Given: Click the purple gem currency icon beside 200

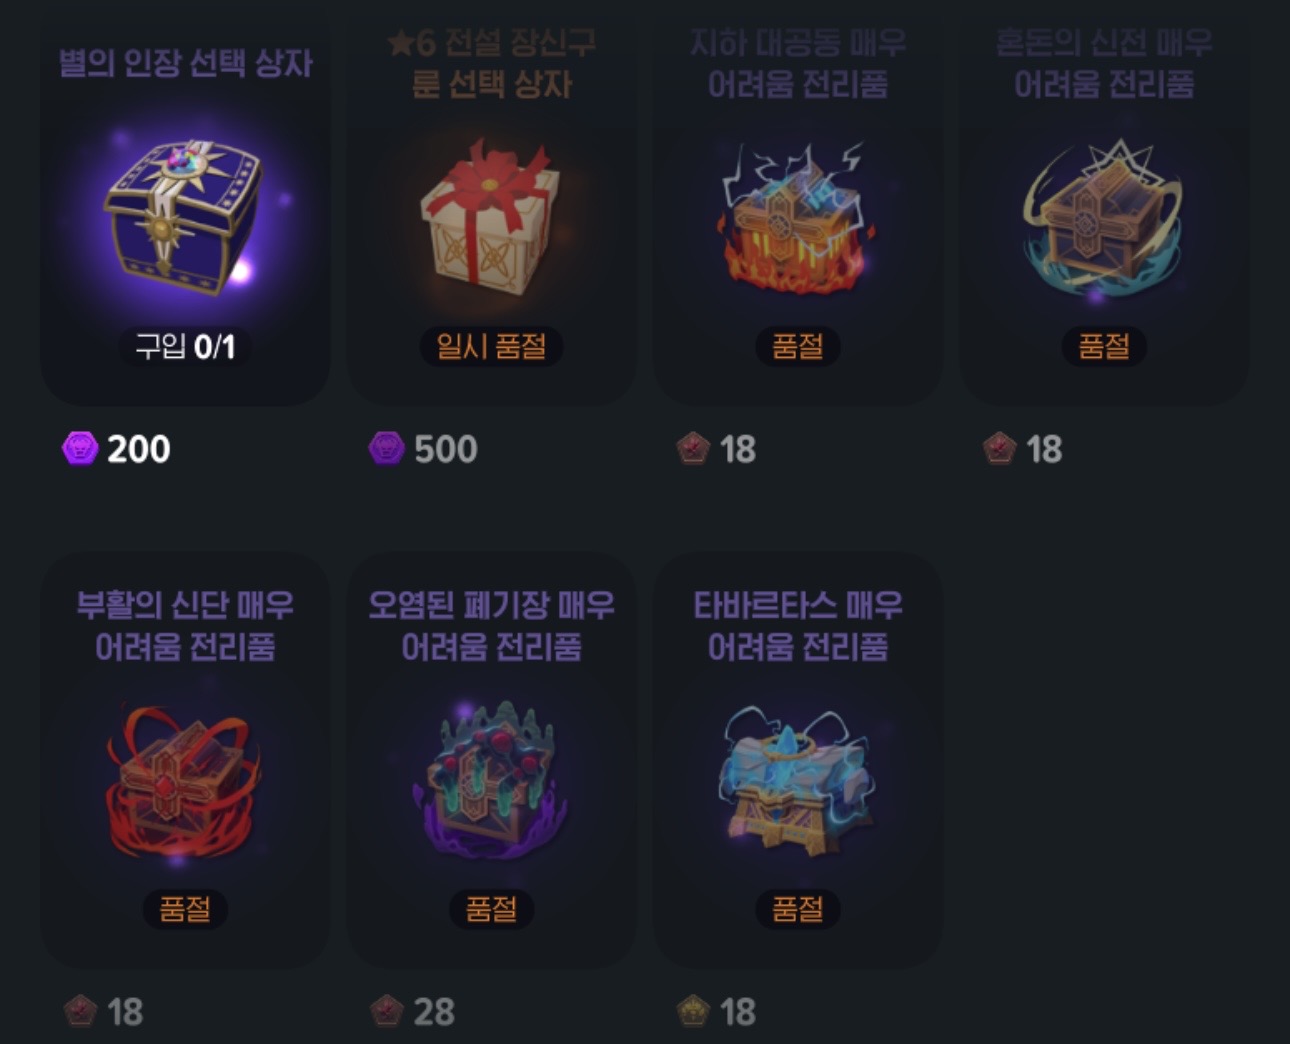Looking at the screenshot, I should pos(80,448).
